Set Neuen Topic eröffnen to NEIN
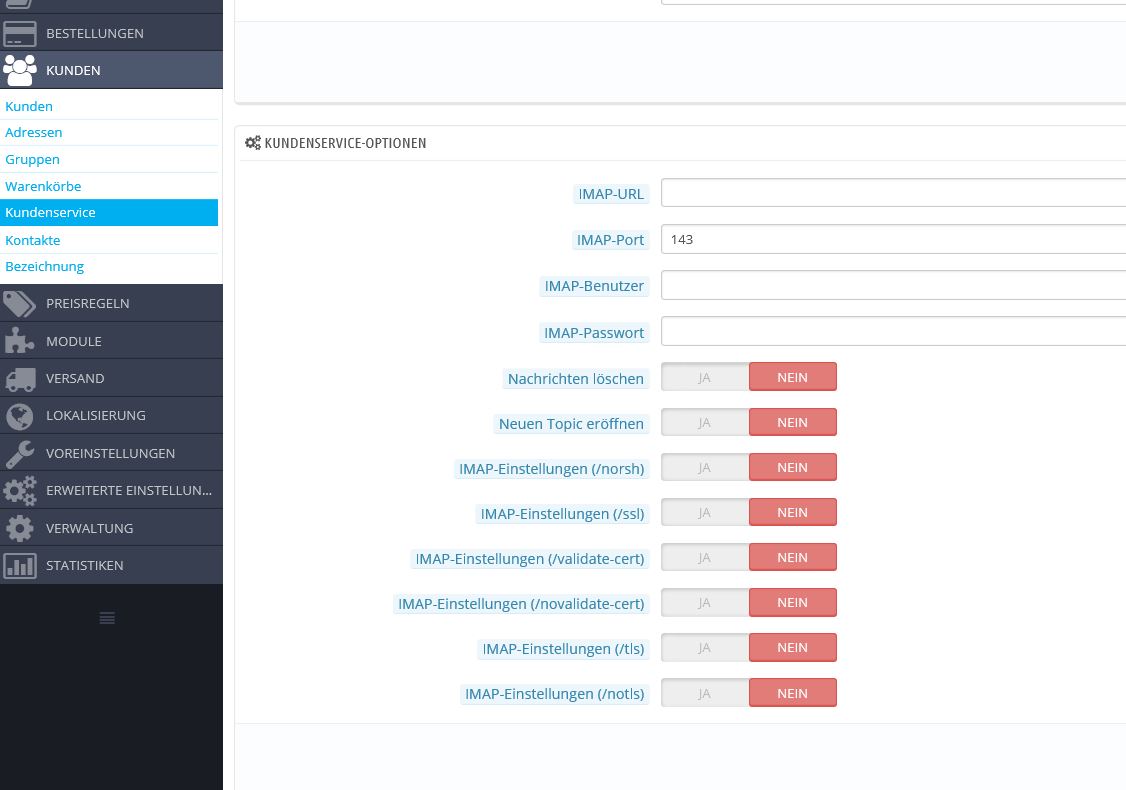Screen dimensions: 1126x790 coord(793,422)
